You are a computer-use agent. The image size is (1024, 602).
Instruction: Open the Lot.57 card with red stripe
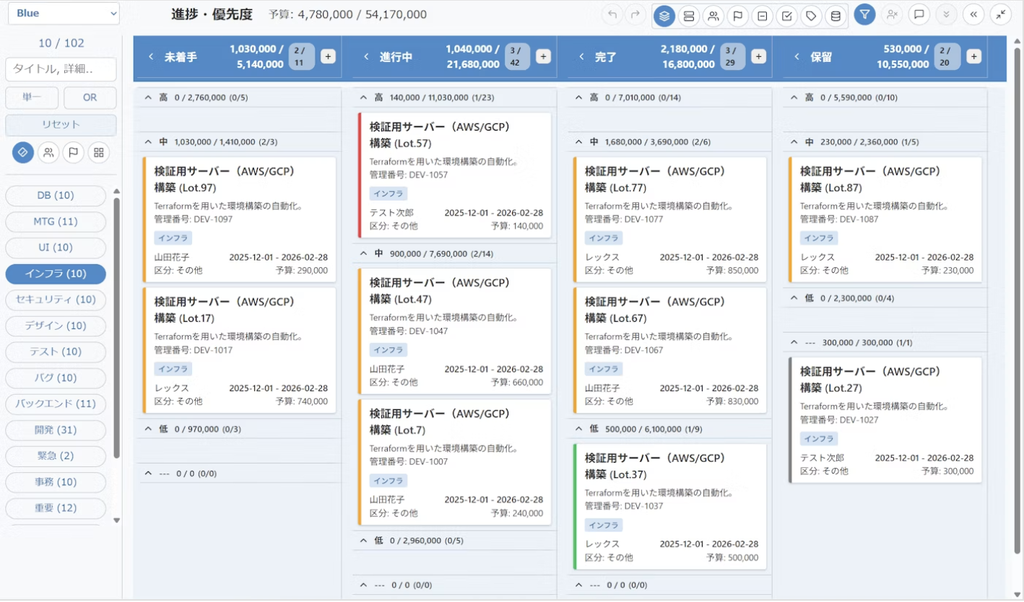point(455,175)
